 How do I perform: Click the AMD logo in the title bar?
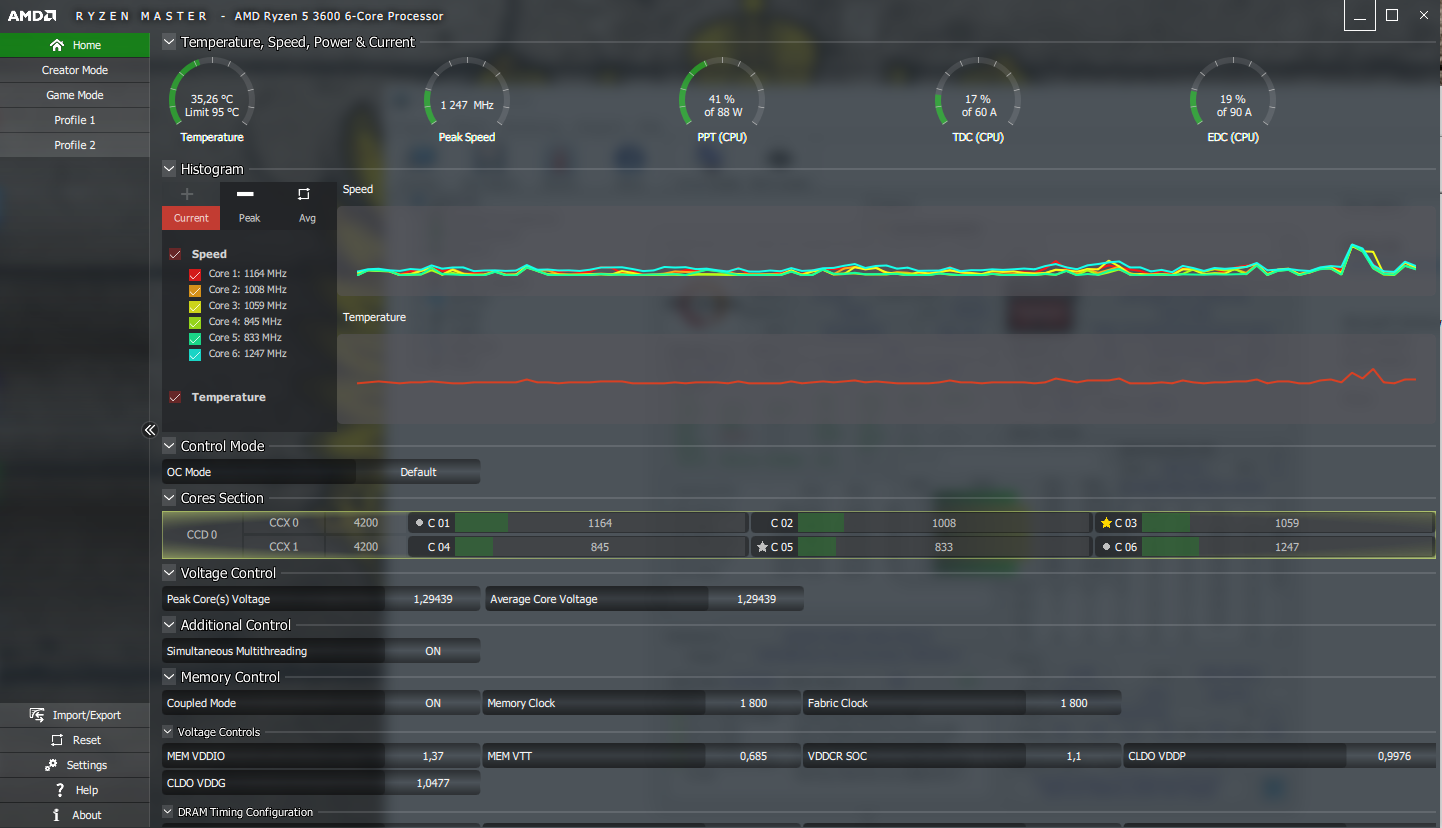pyautogui.click(x=30, y=16)
